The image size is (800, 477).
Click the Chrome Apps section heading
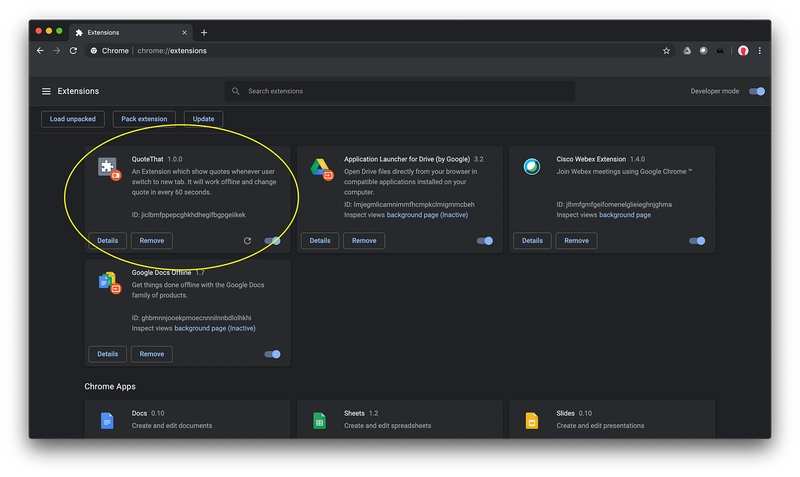[x=110, y=387]
